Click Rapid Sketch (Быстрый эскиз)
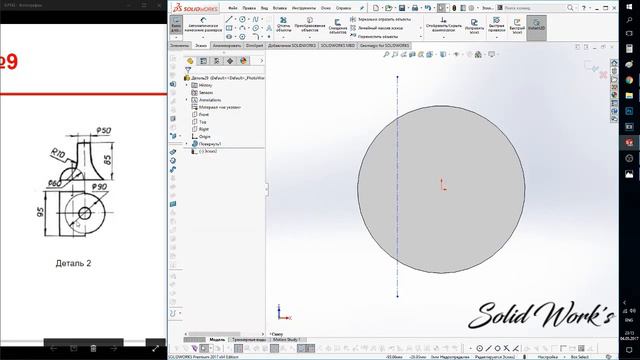 (517, 26)
